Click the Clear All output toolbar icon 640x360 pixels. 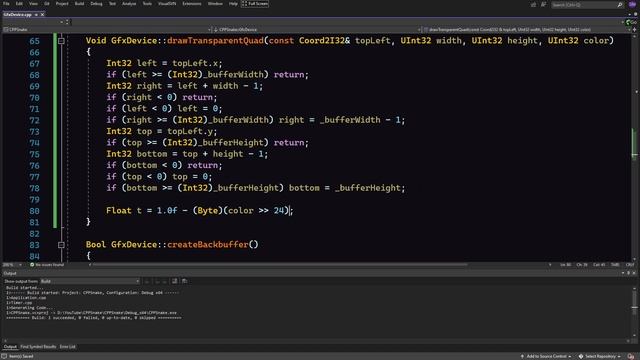[x=175, y=281]
